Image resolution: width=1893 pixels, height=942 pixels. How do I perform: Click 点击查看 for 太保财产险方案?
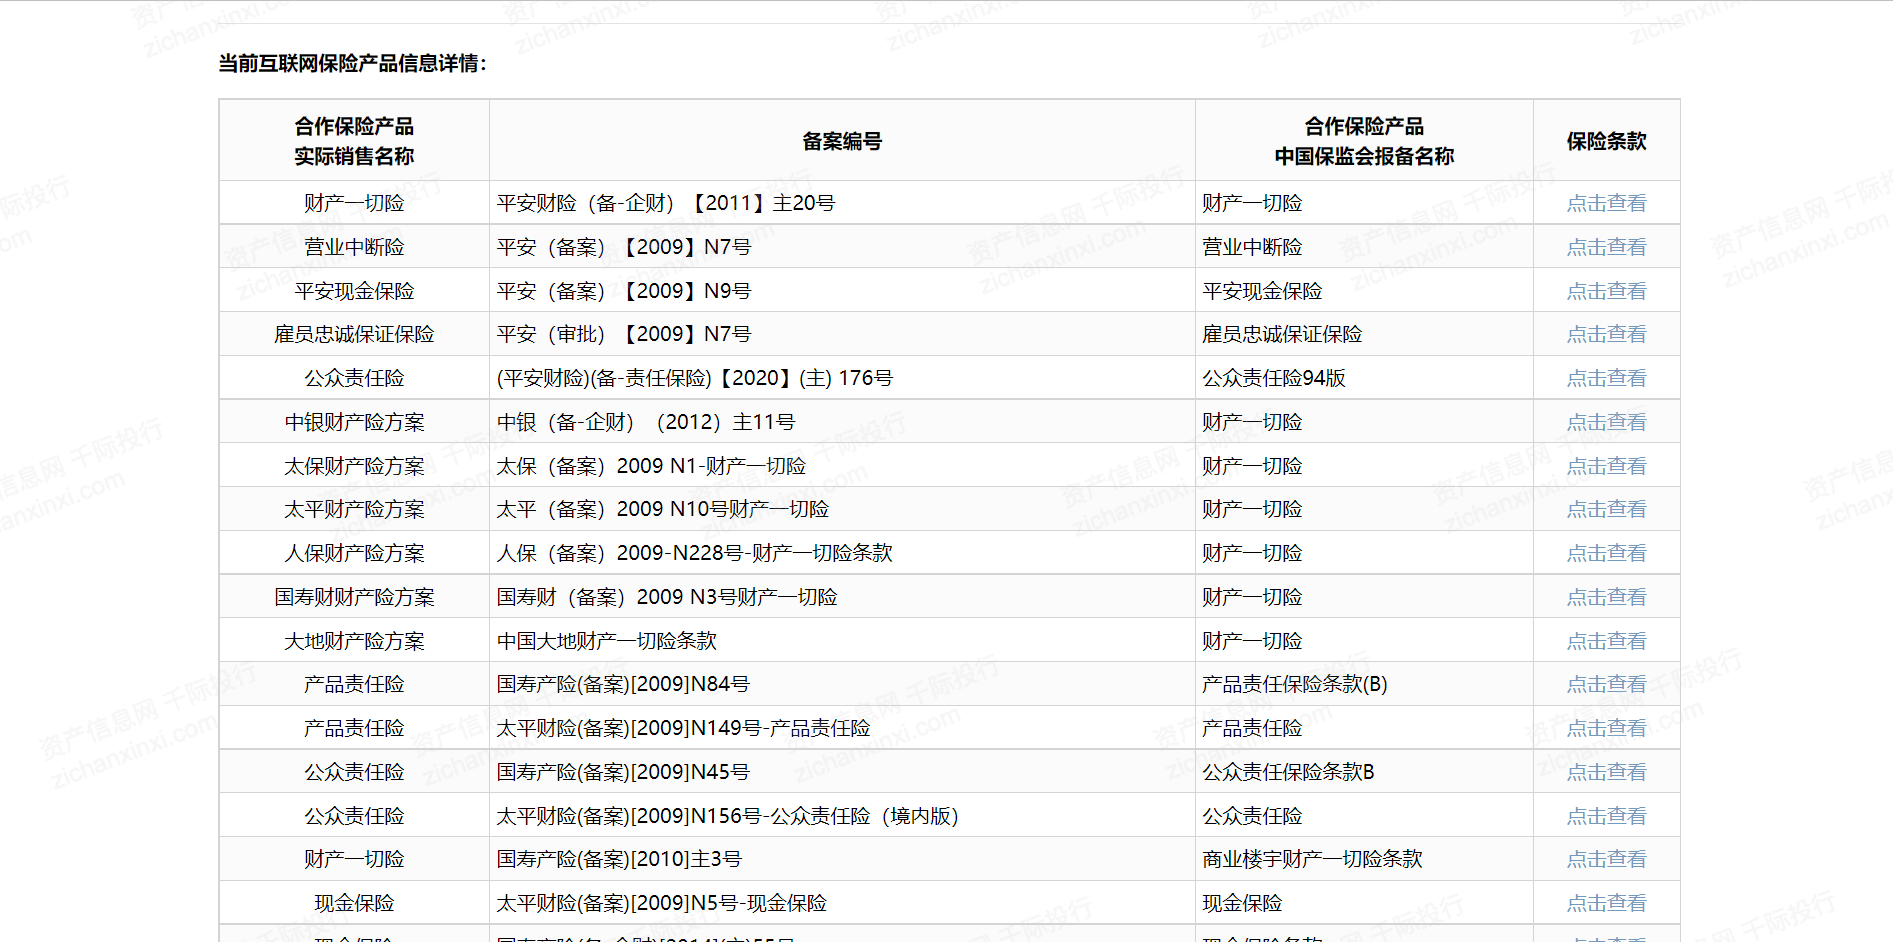click(x=1606, y=466)
